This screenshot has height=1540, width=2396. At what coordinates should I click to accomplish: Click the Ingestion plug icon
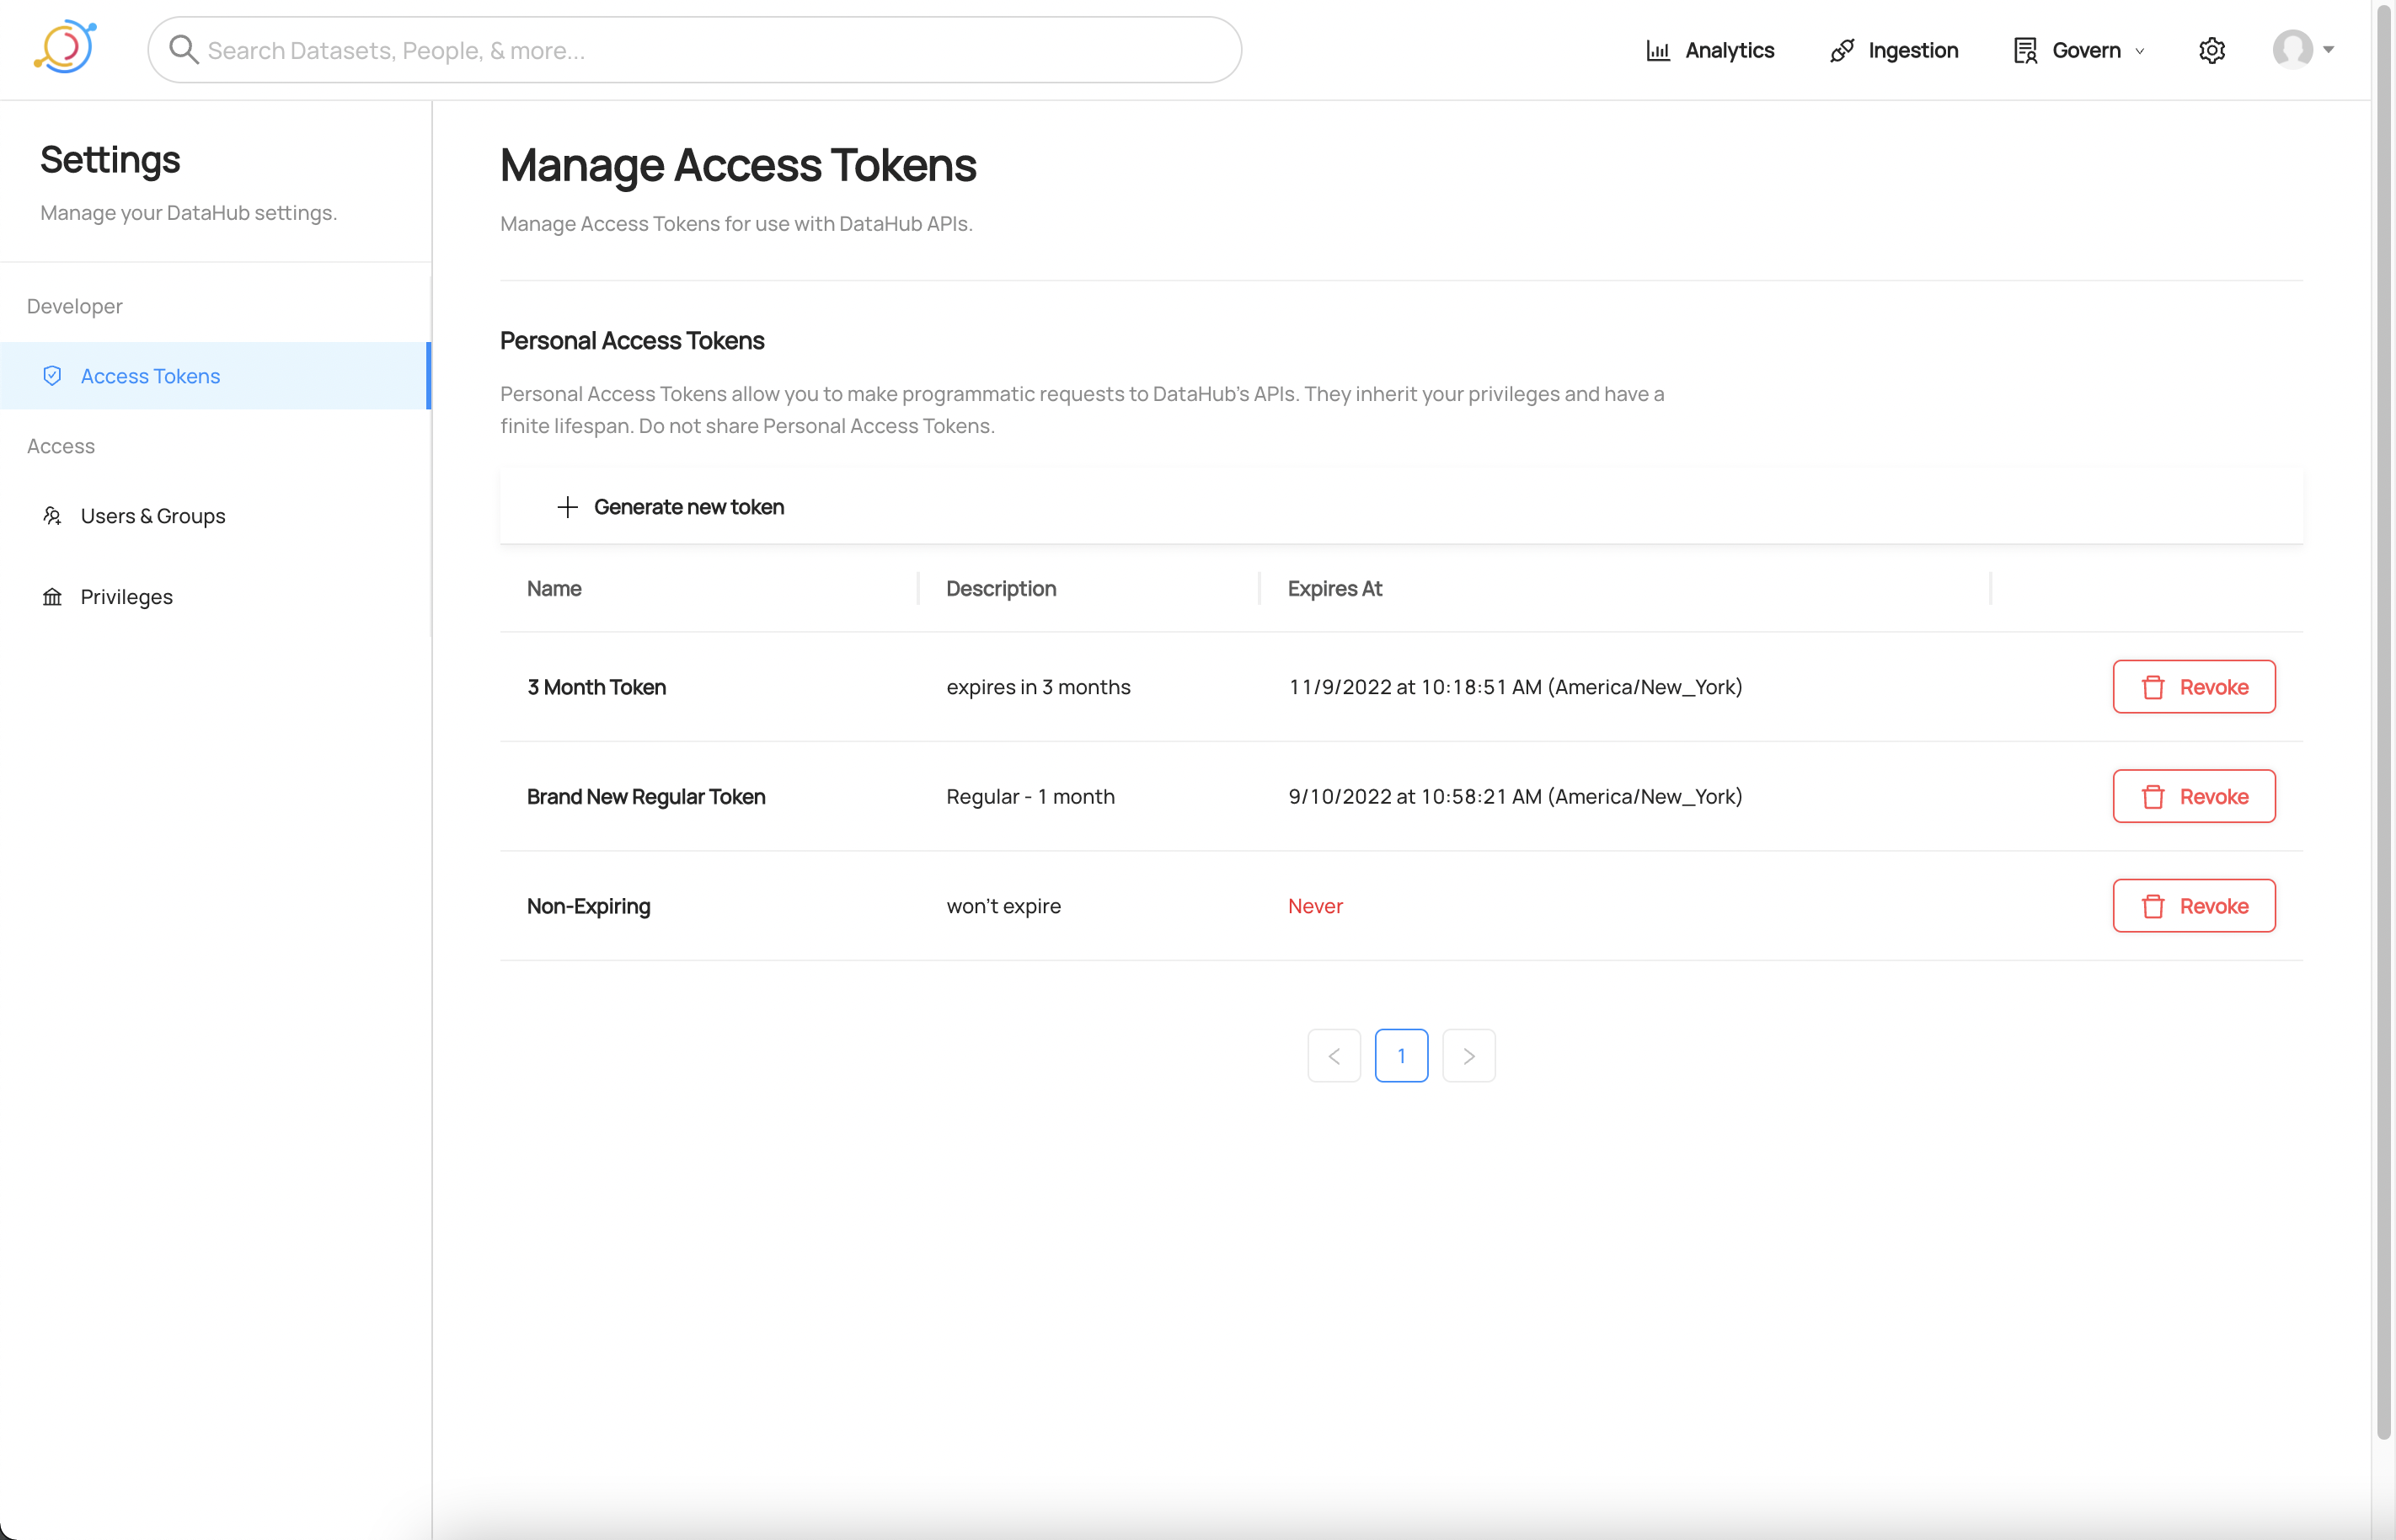coord(1842,50)
